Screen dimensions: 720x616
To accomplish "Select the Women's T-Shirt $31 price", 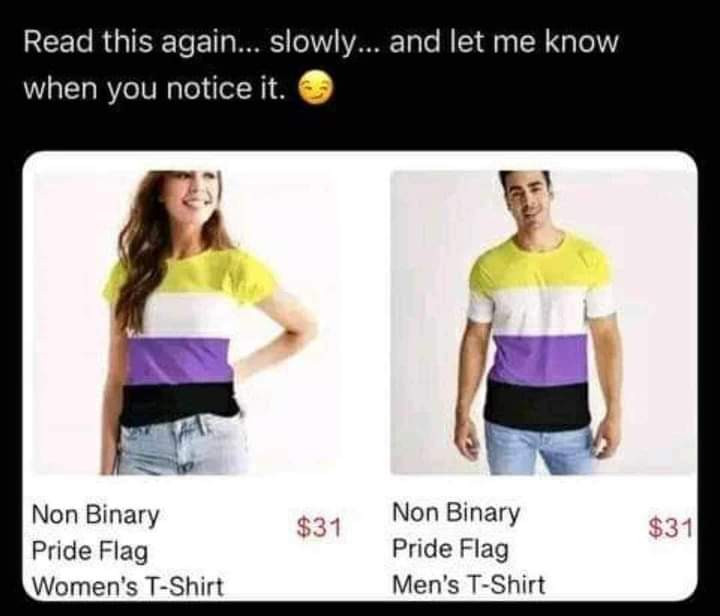I will [x=319, y=527].
